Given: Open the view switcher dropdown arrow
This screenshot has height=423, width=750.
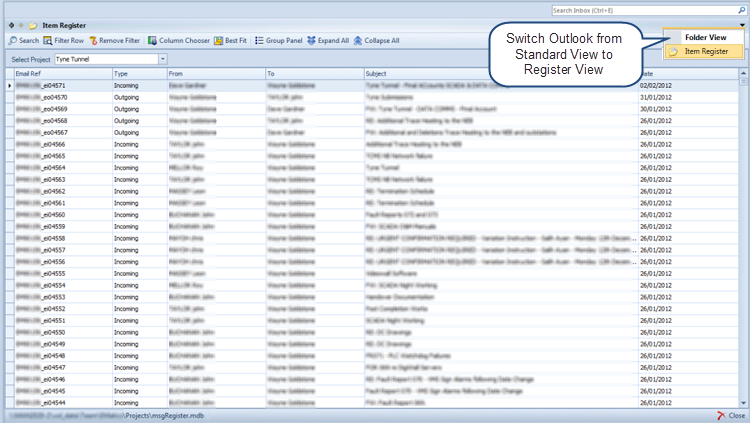Looking at the screenshot, I should click(742, 25).
